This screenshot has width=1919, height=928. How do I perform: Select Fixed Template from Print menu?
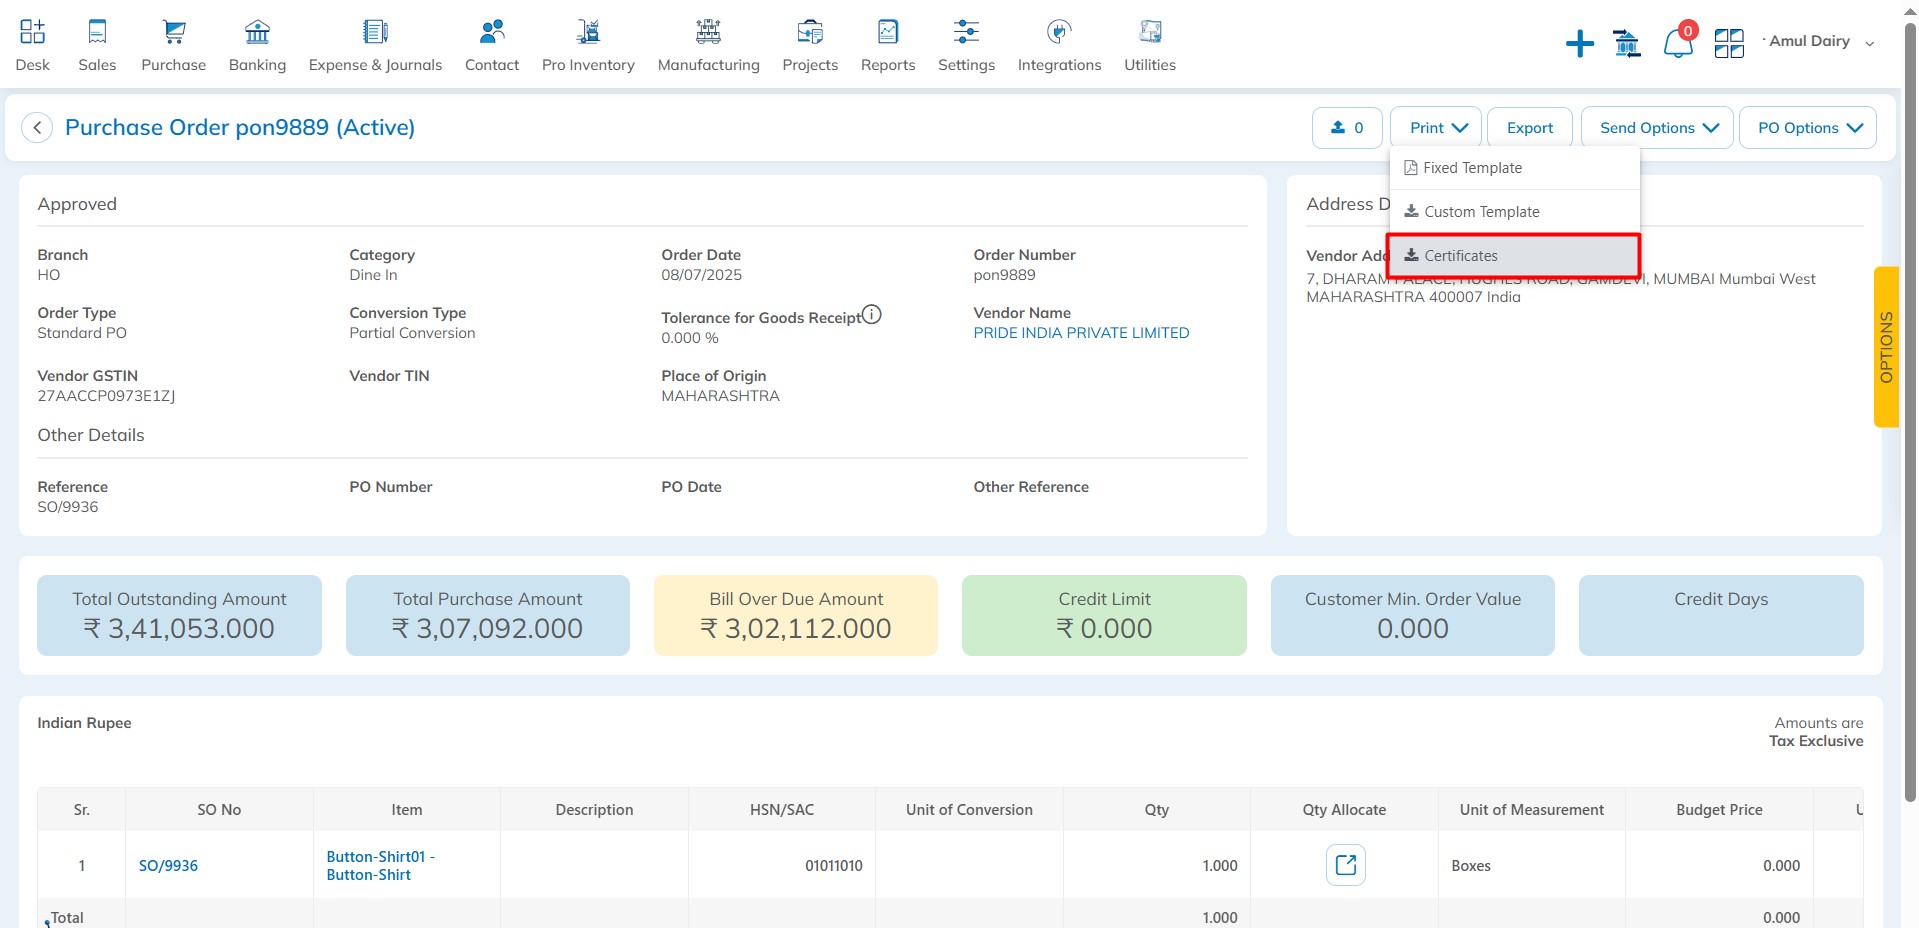pyautogui.click(x=1514, y=168)
